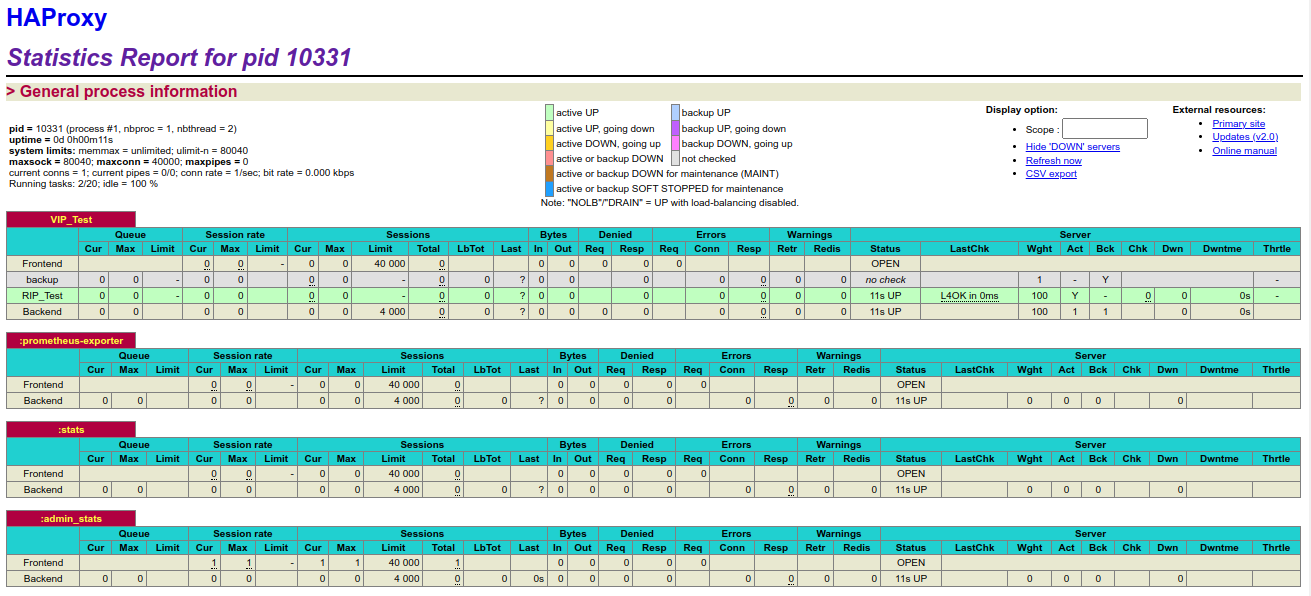Open the Updates (v2.0) link
1311x596 pixels.
[x=1245, y=137]
